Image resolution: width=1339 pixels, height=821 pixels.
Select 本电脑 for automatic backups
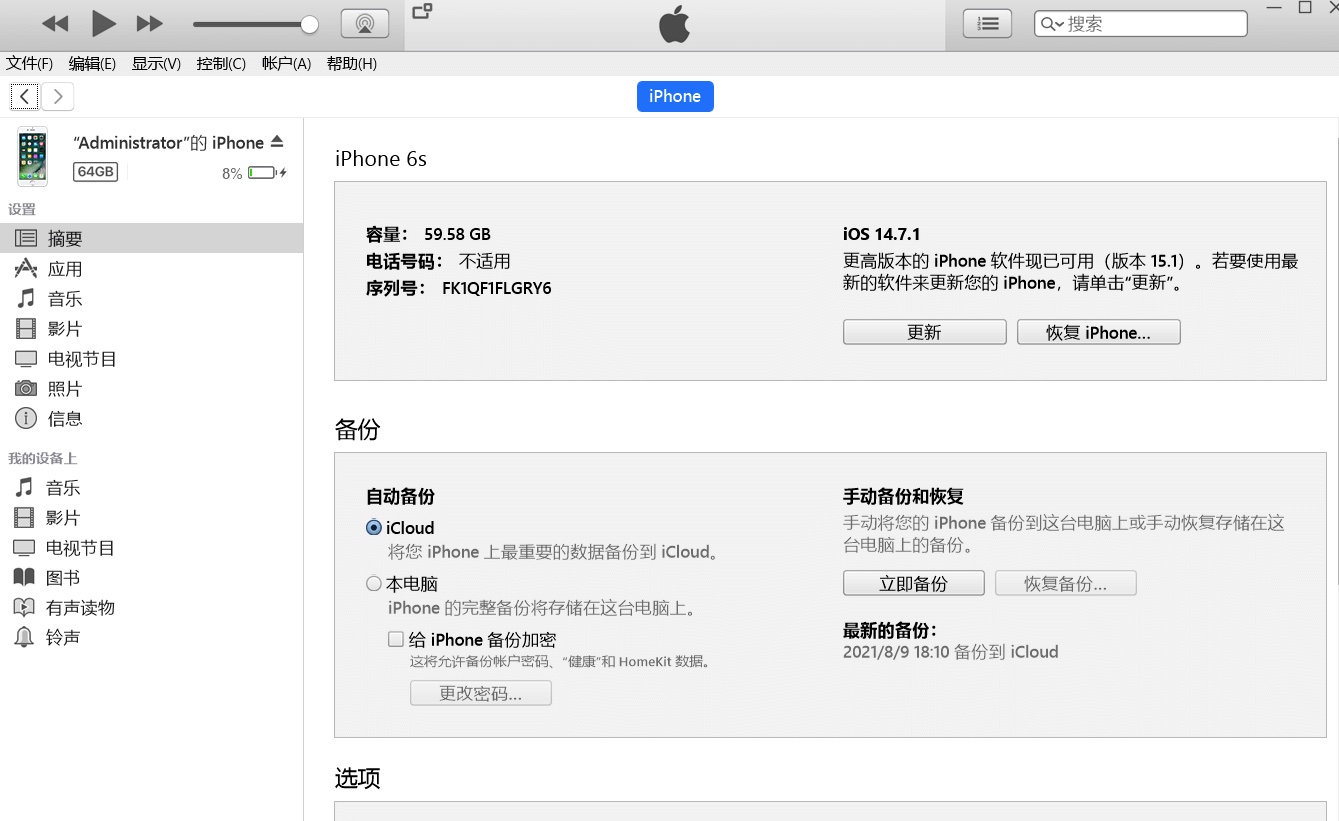373,583
